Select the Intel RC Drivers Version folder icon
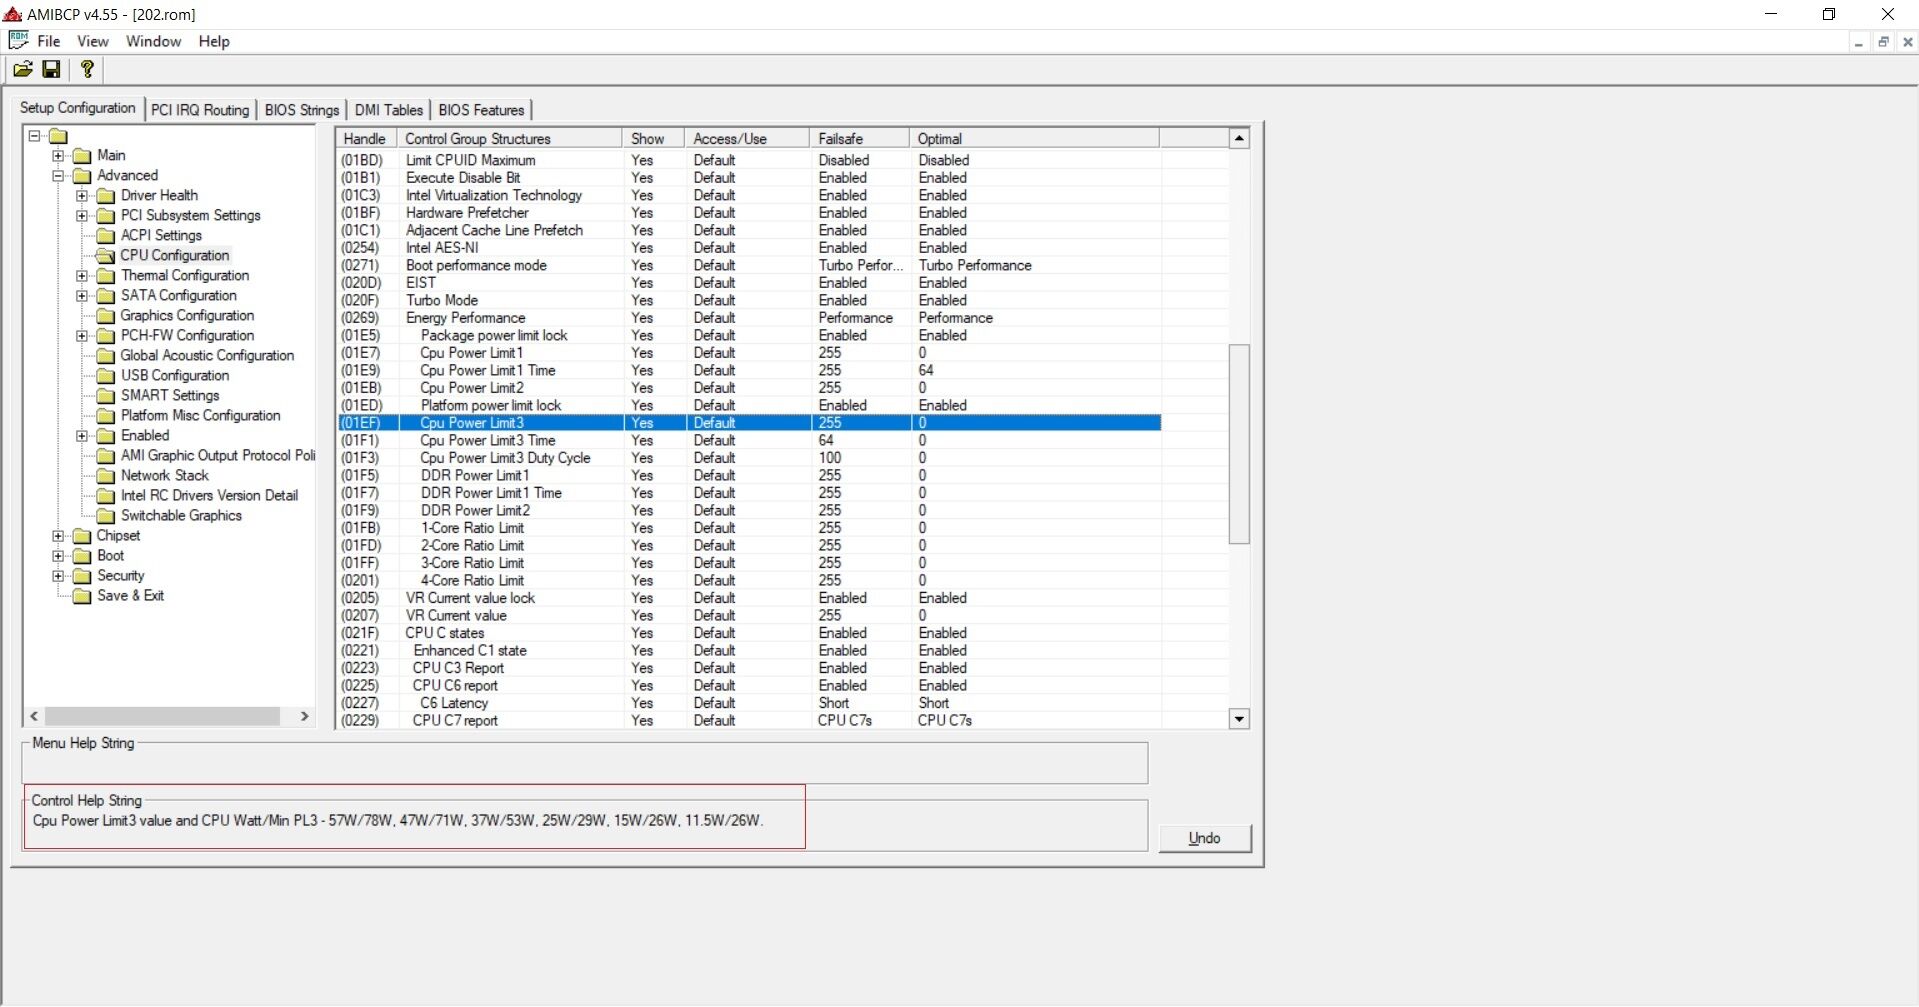The width and height of the screenshot is (1919, 1007). [105, 495]
